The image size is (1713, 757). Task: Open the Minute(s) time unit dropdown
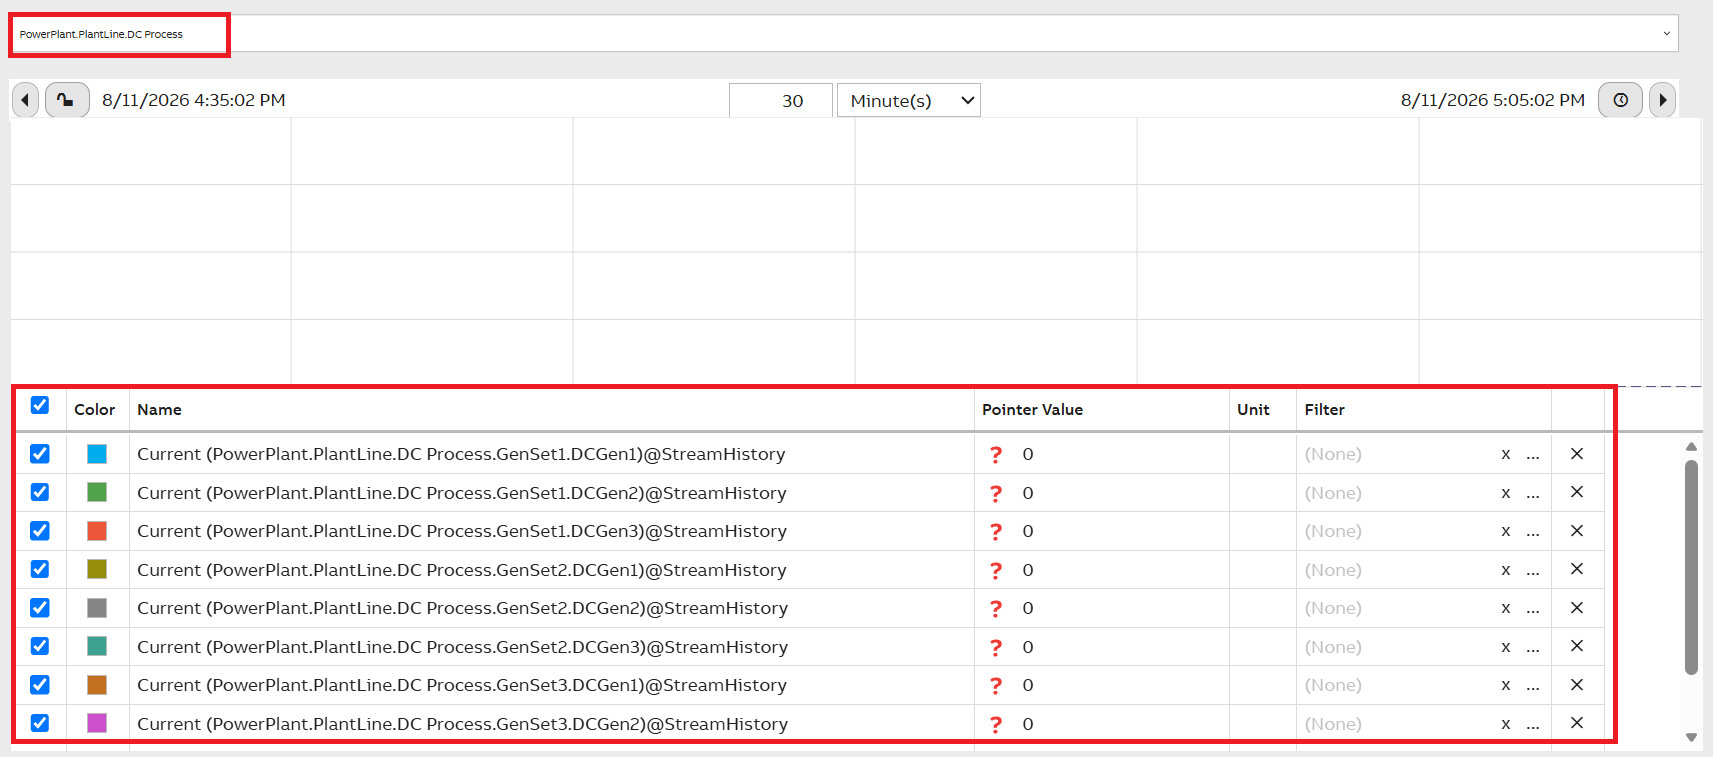pos(909,100)
